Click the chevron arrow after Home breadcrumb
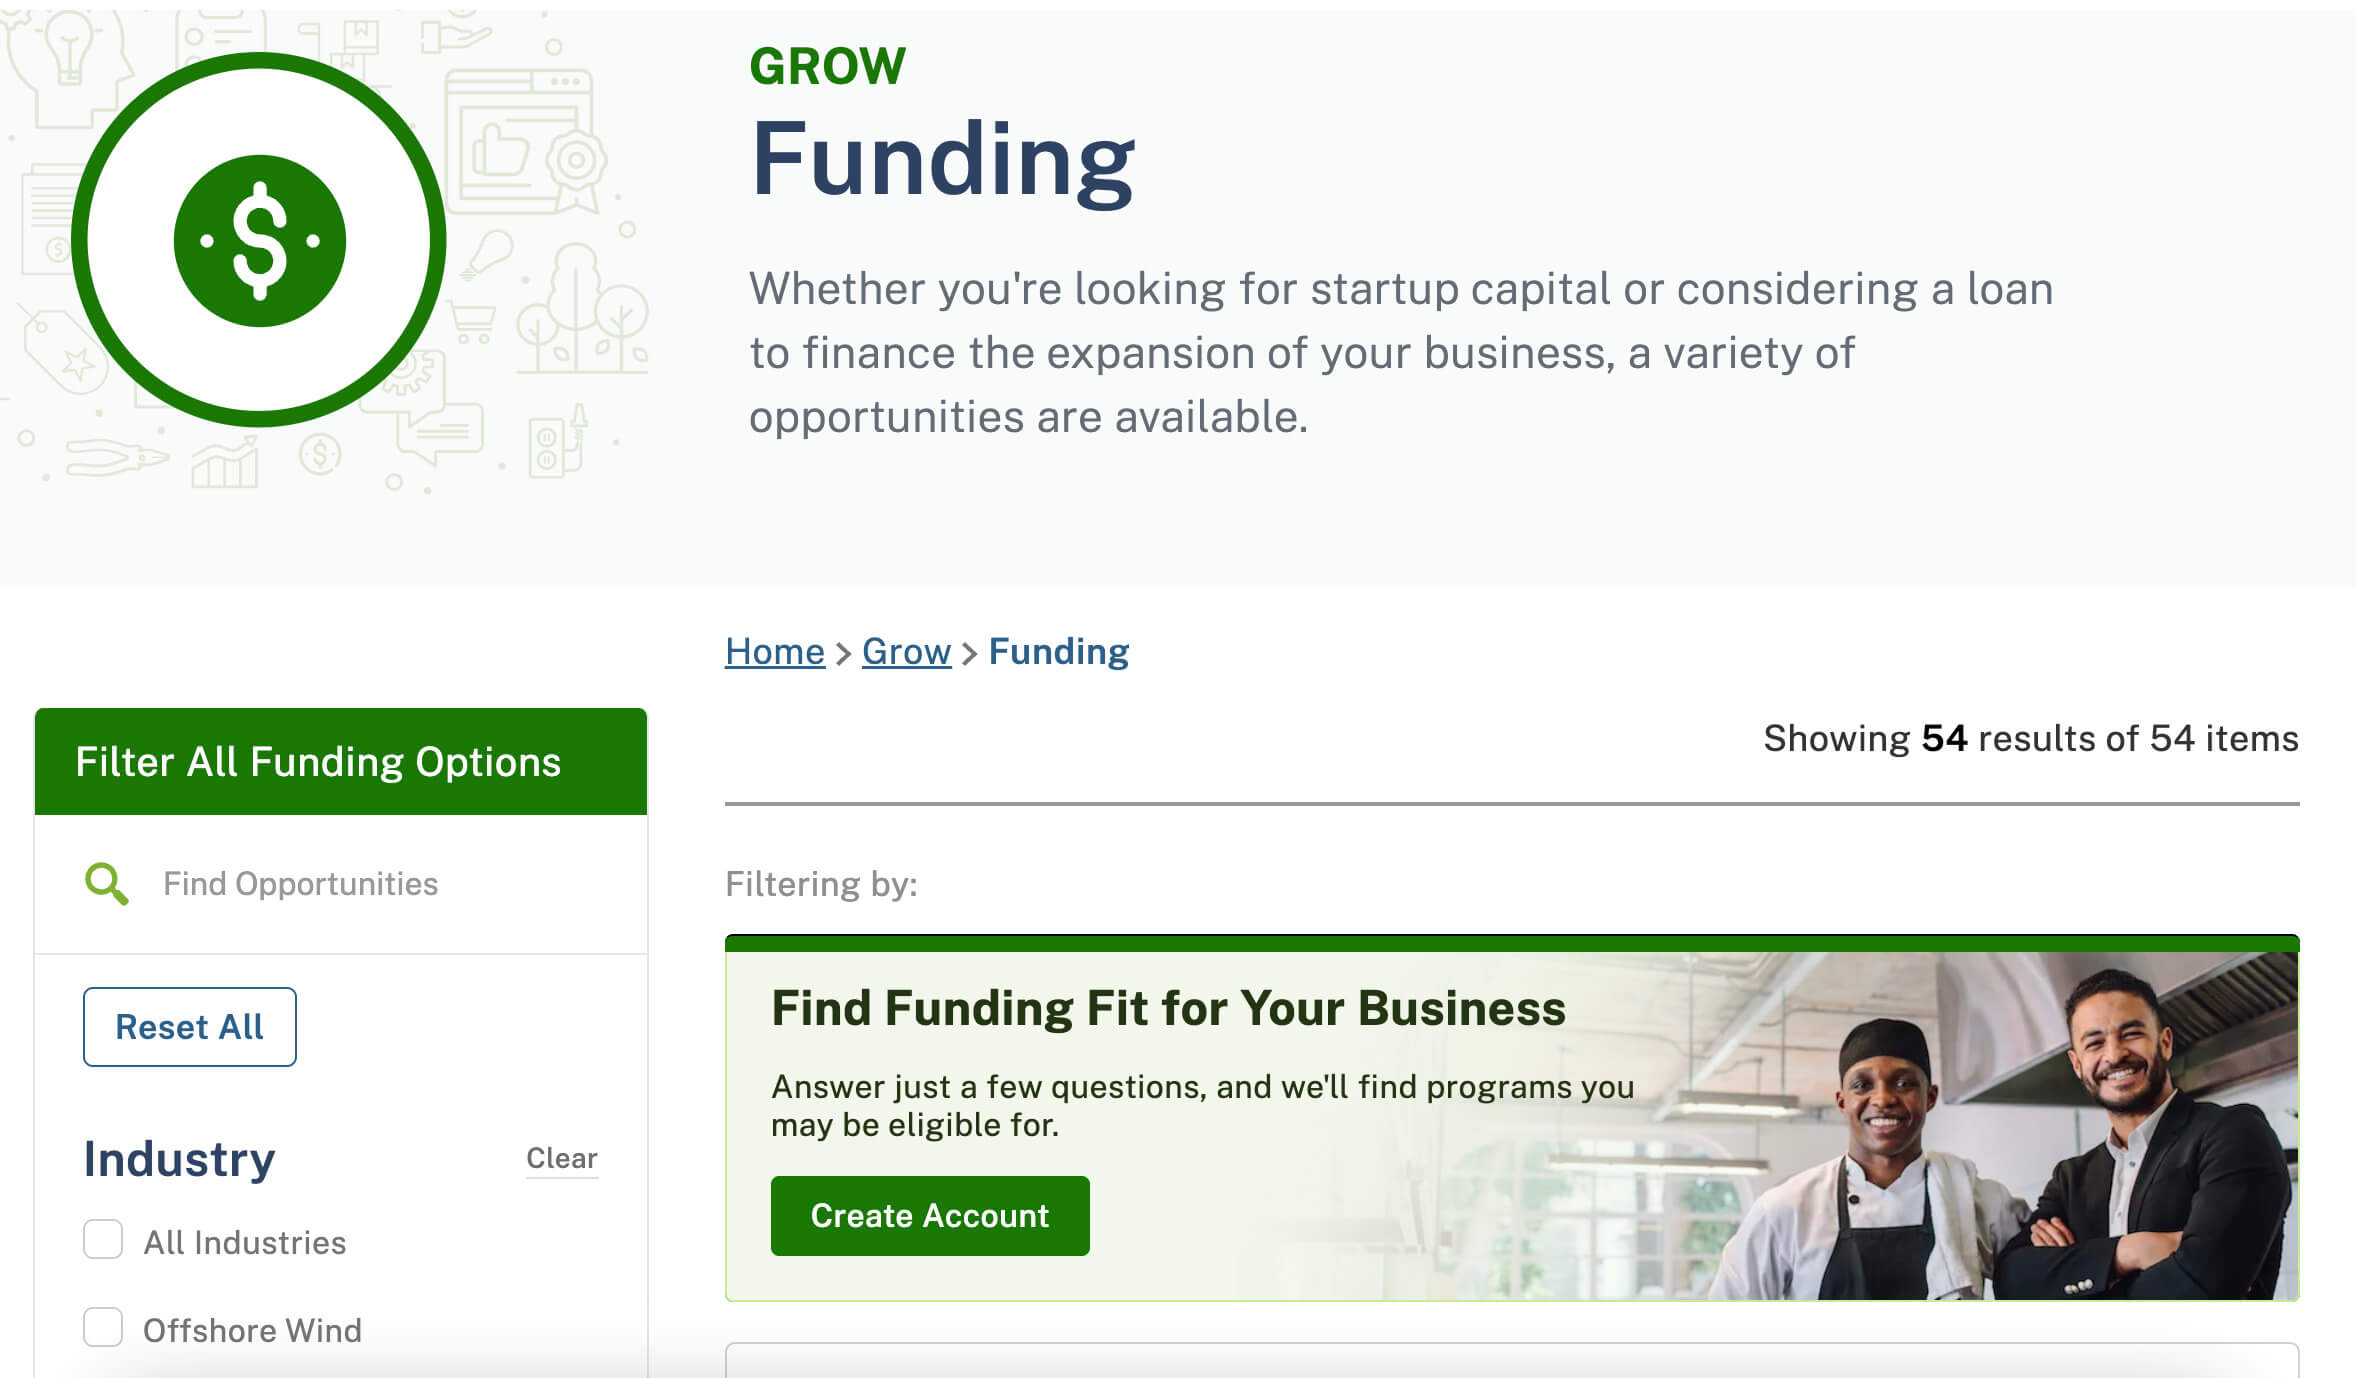This screenshot has height=1378, width=2356. pyautogui.click(x=843, y=654)
